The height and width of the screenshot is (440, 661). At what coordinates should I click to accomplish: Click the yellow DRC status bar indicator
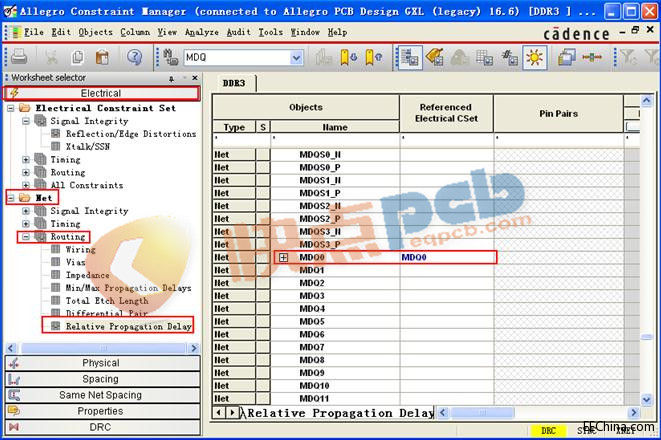[x=548, y=431]
